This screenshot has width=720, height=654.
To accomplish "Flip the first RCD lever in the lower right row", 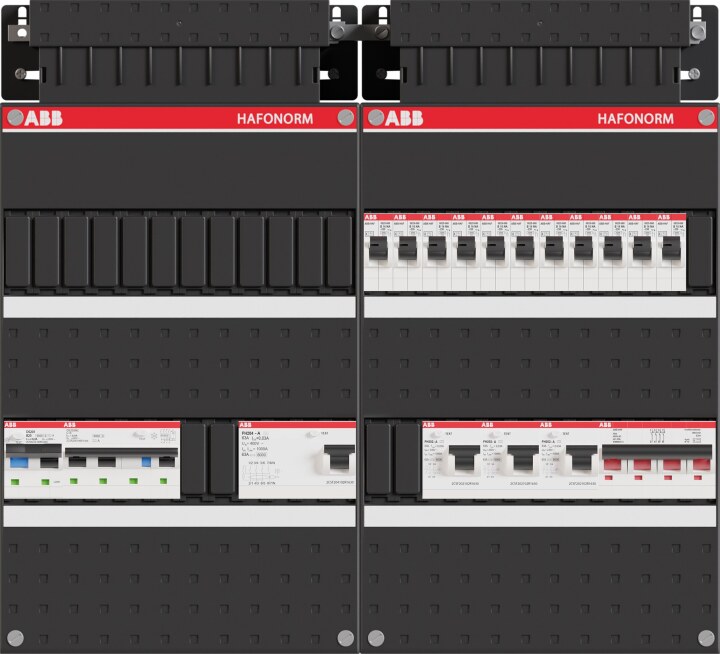I will (x=464, y=458).
